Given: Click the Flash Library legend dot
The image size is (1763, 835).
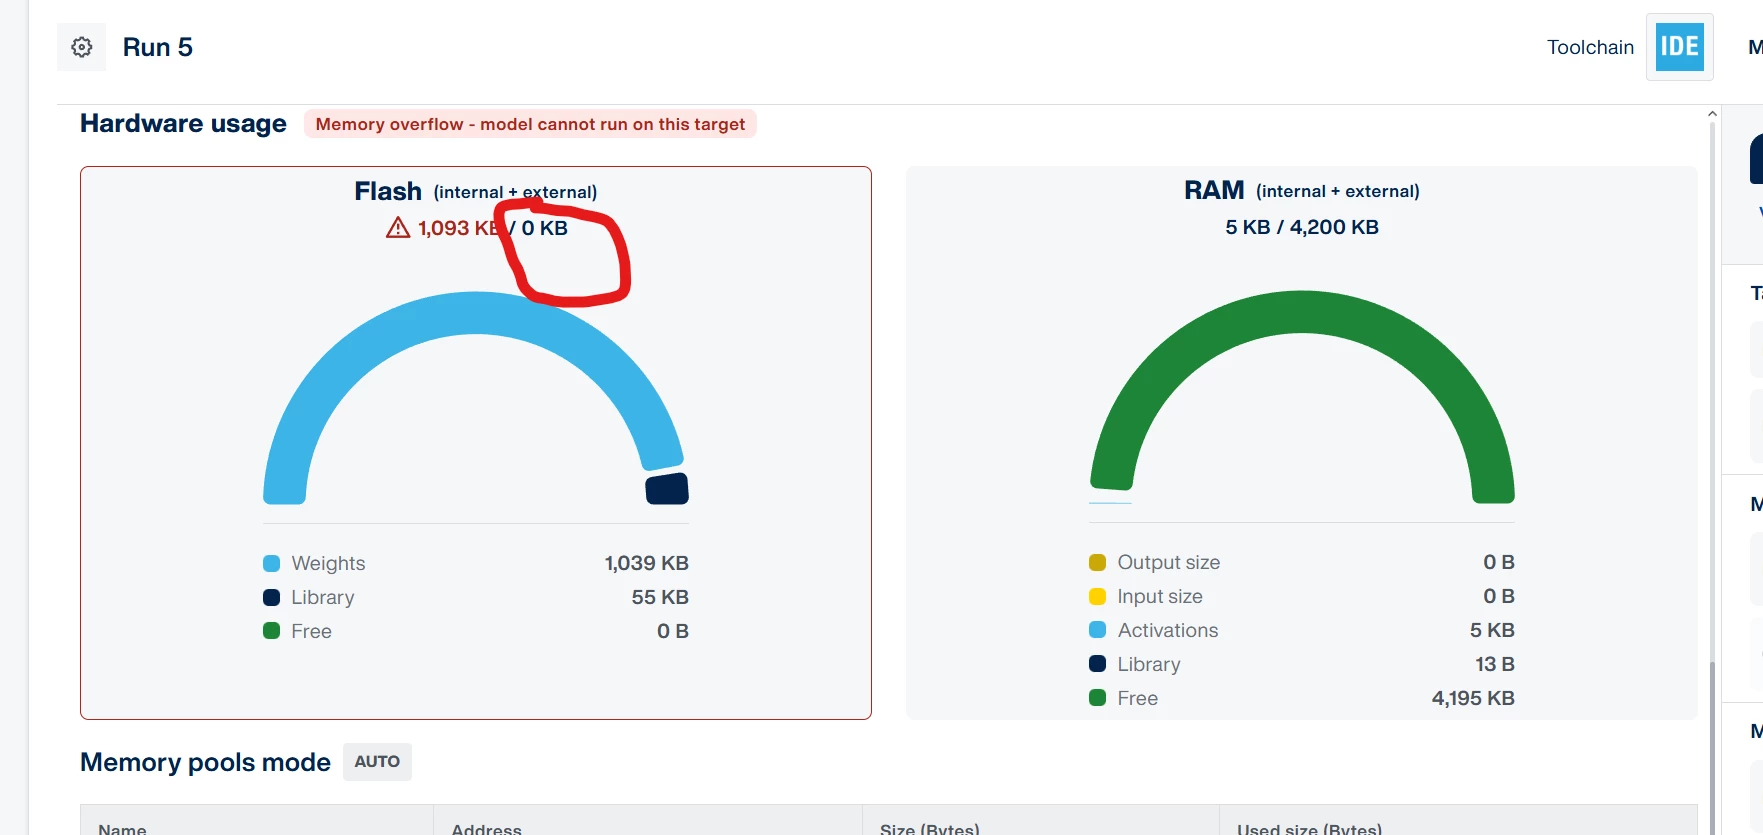Looking at the screenshot, I should click(271, 597).
